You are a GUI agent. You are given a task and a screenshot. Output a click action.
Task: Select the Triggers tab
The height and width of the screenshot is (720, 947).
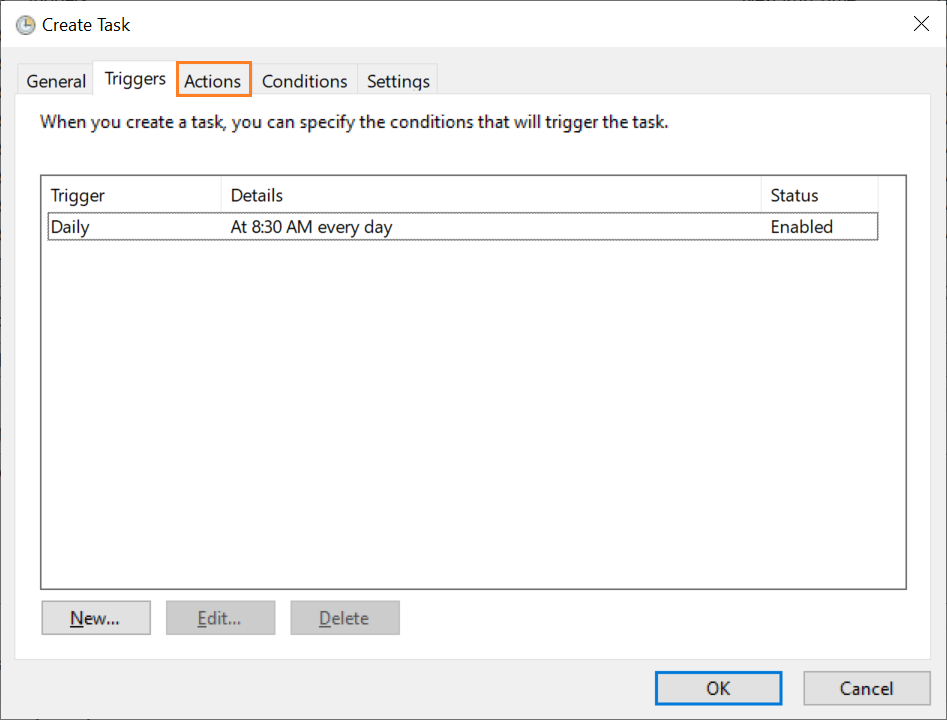[135, 79]
